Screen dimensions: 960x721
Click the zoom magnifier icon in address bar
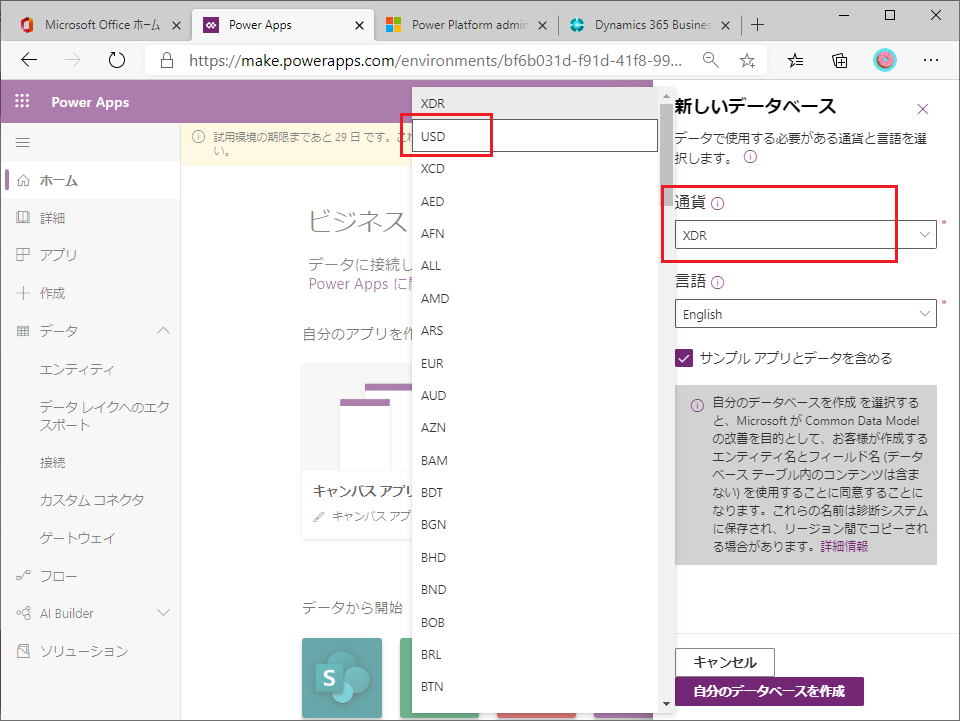pos(710,60)
